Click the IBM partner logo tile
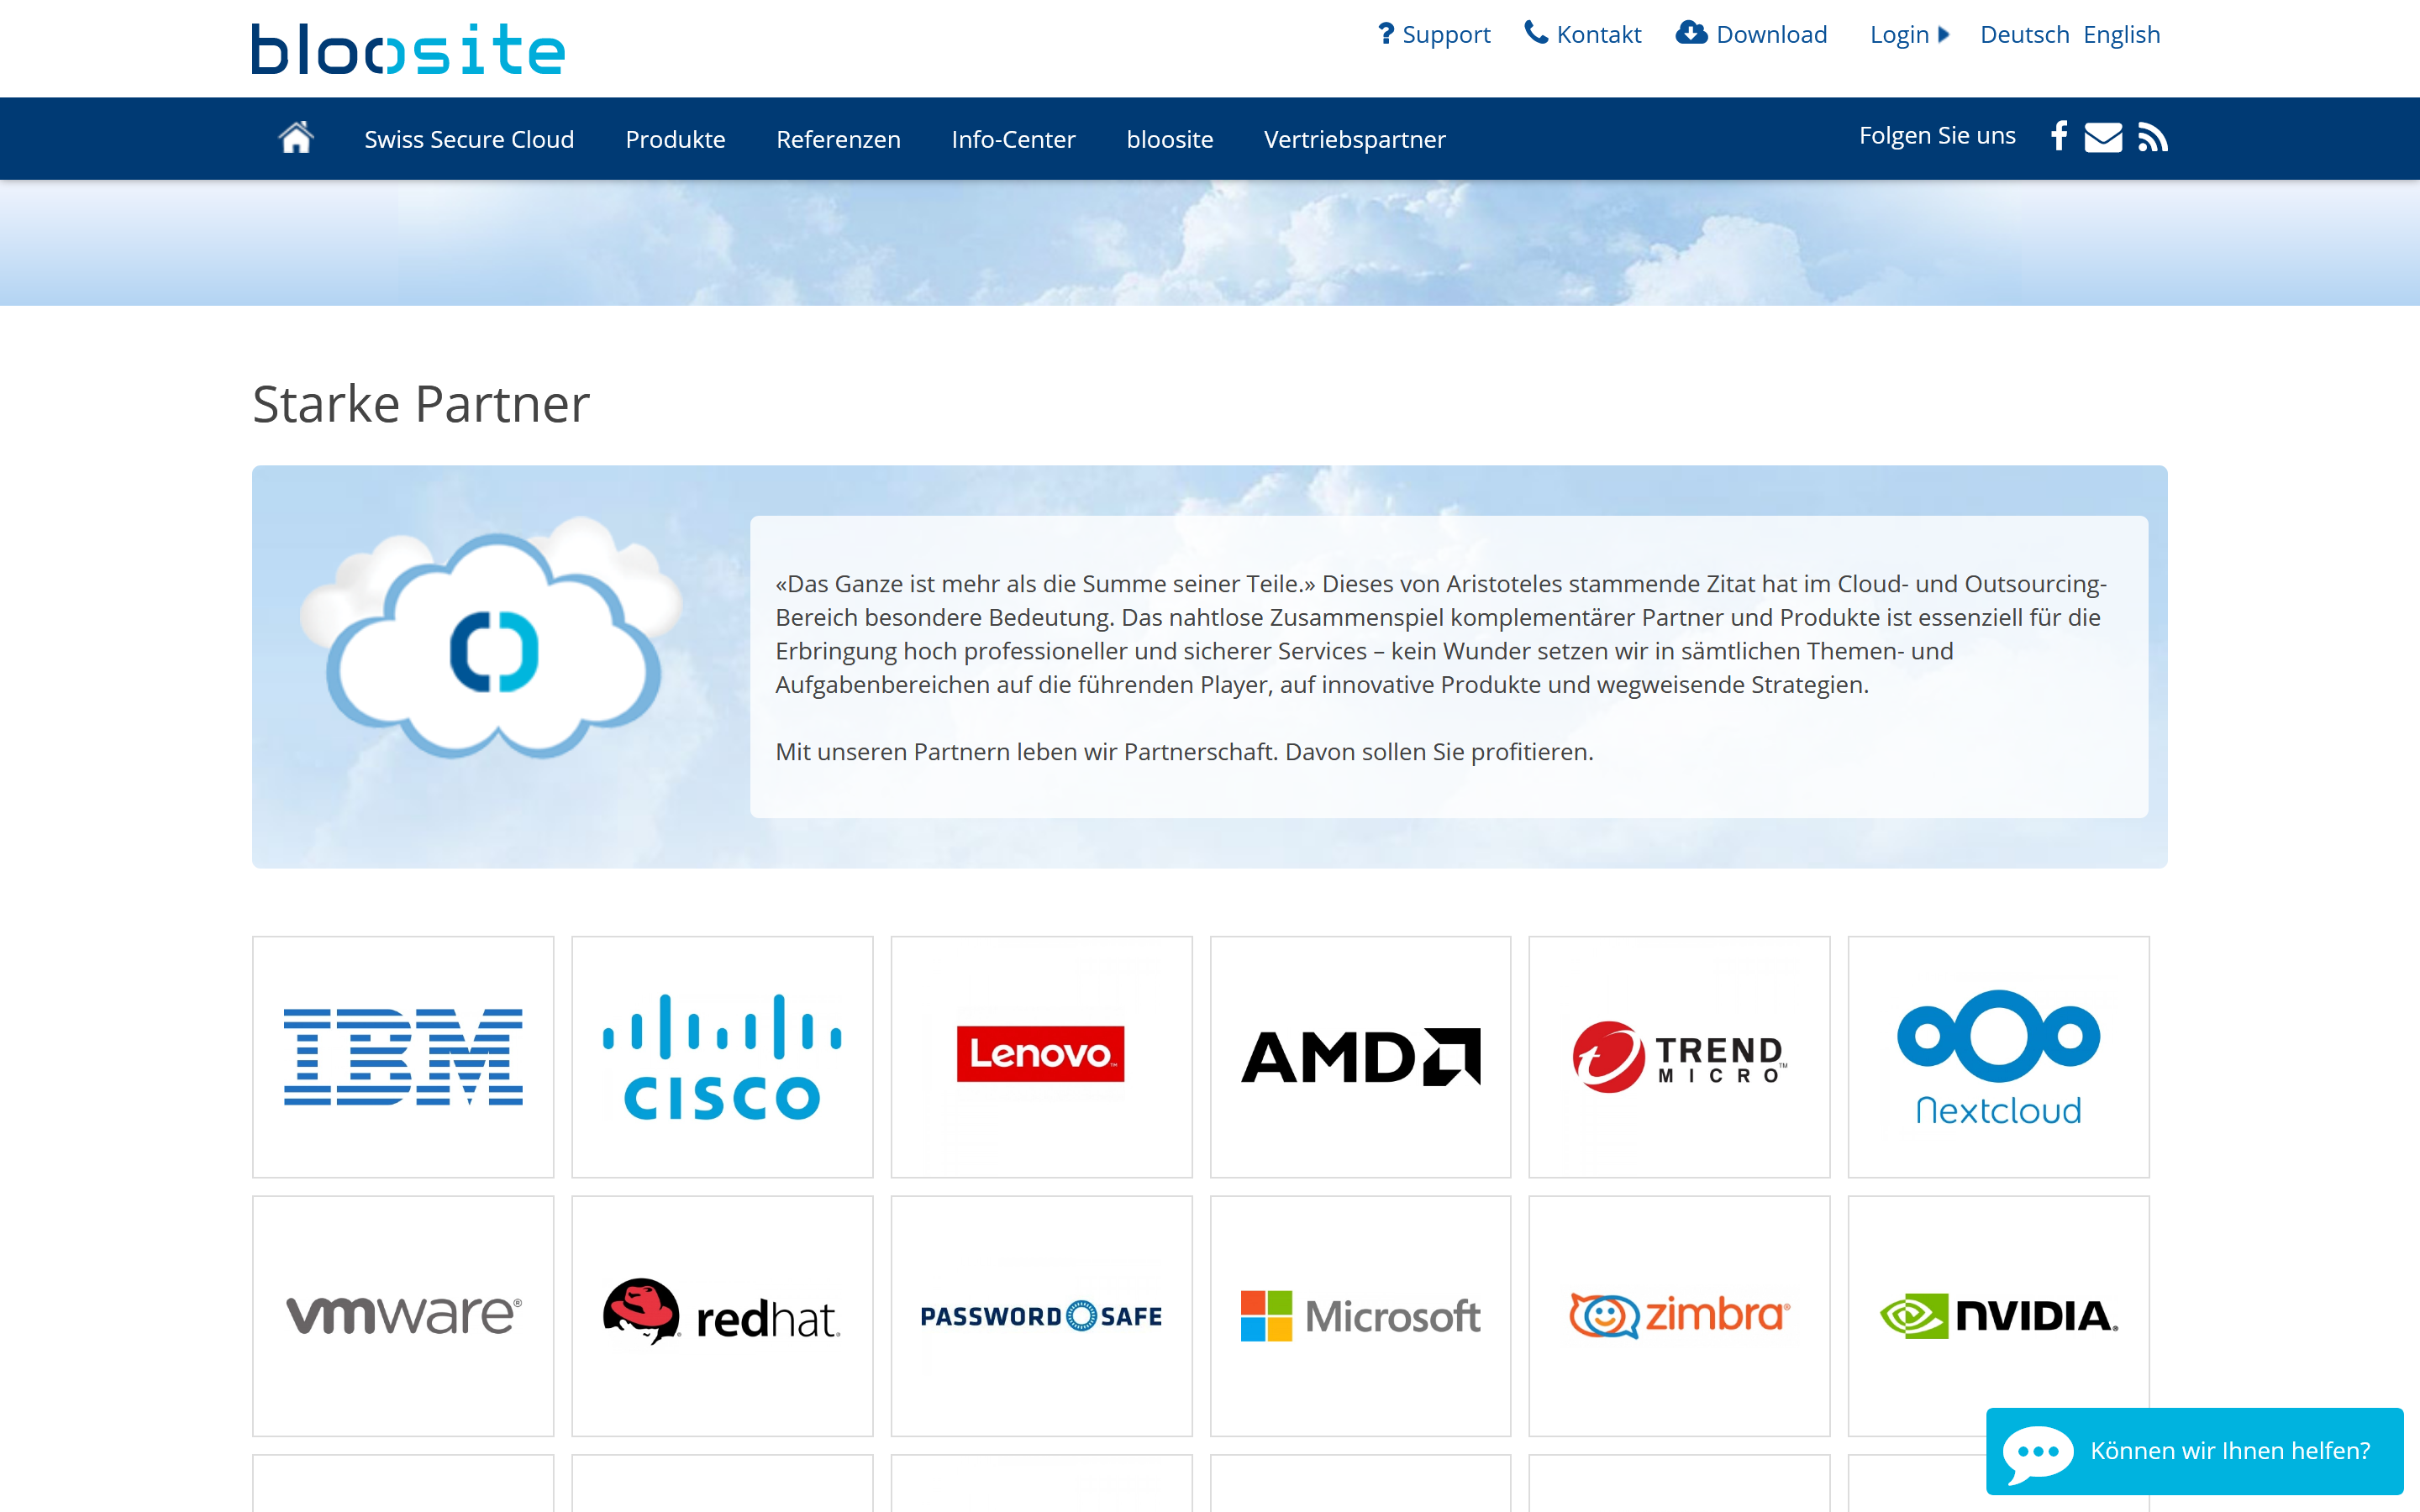The image size is (2420, 1512). coord(403,1057)
